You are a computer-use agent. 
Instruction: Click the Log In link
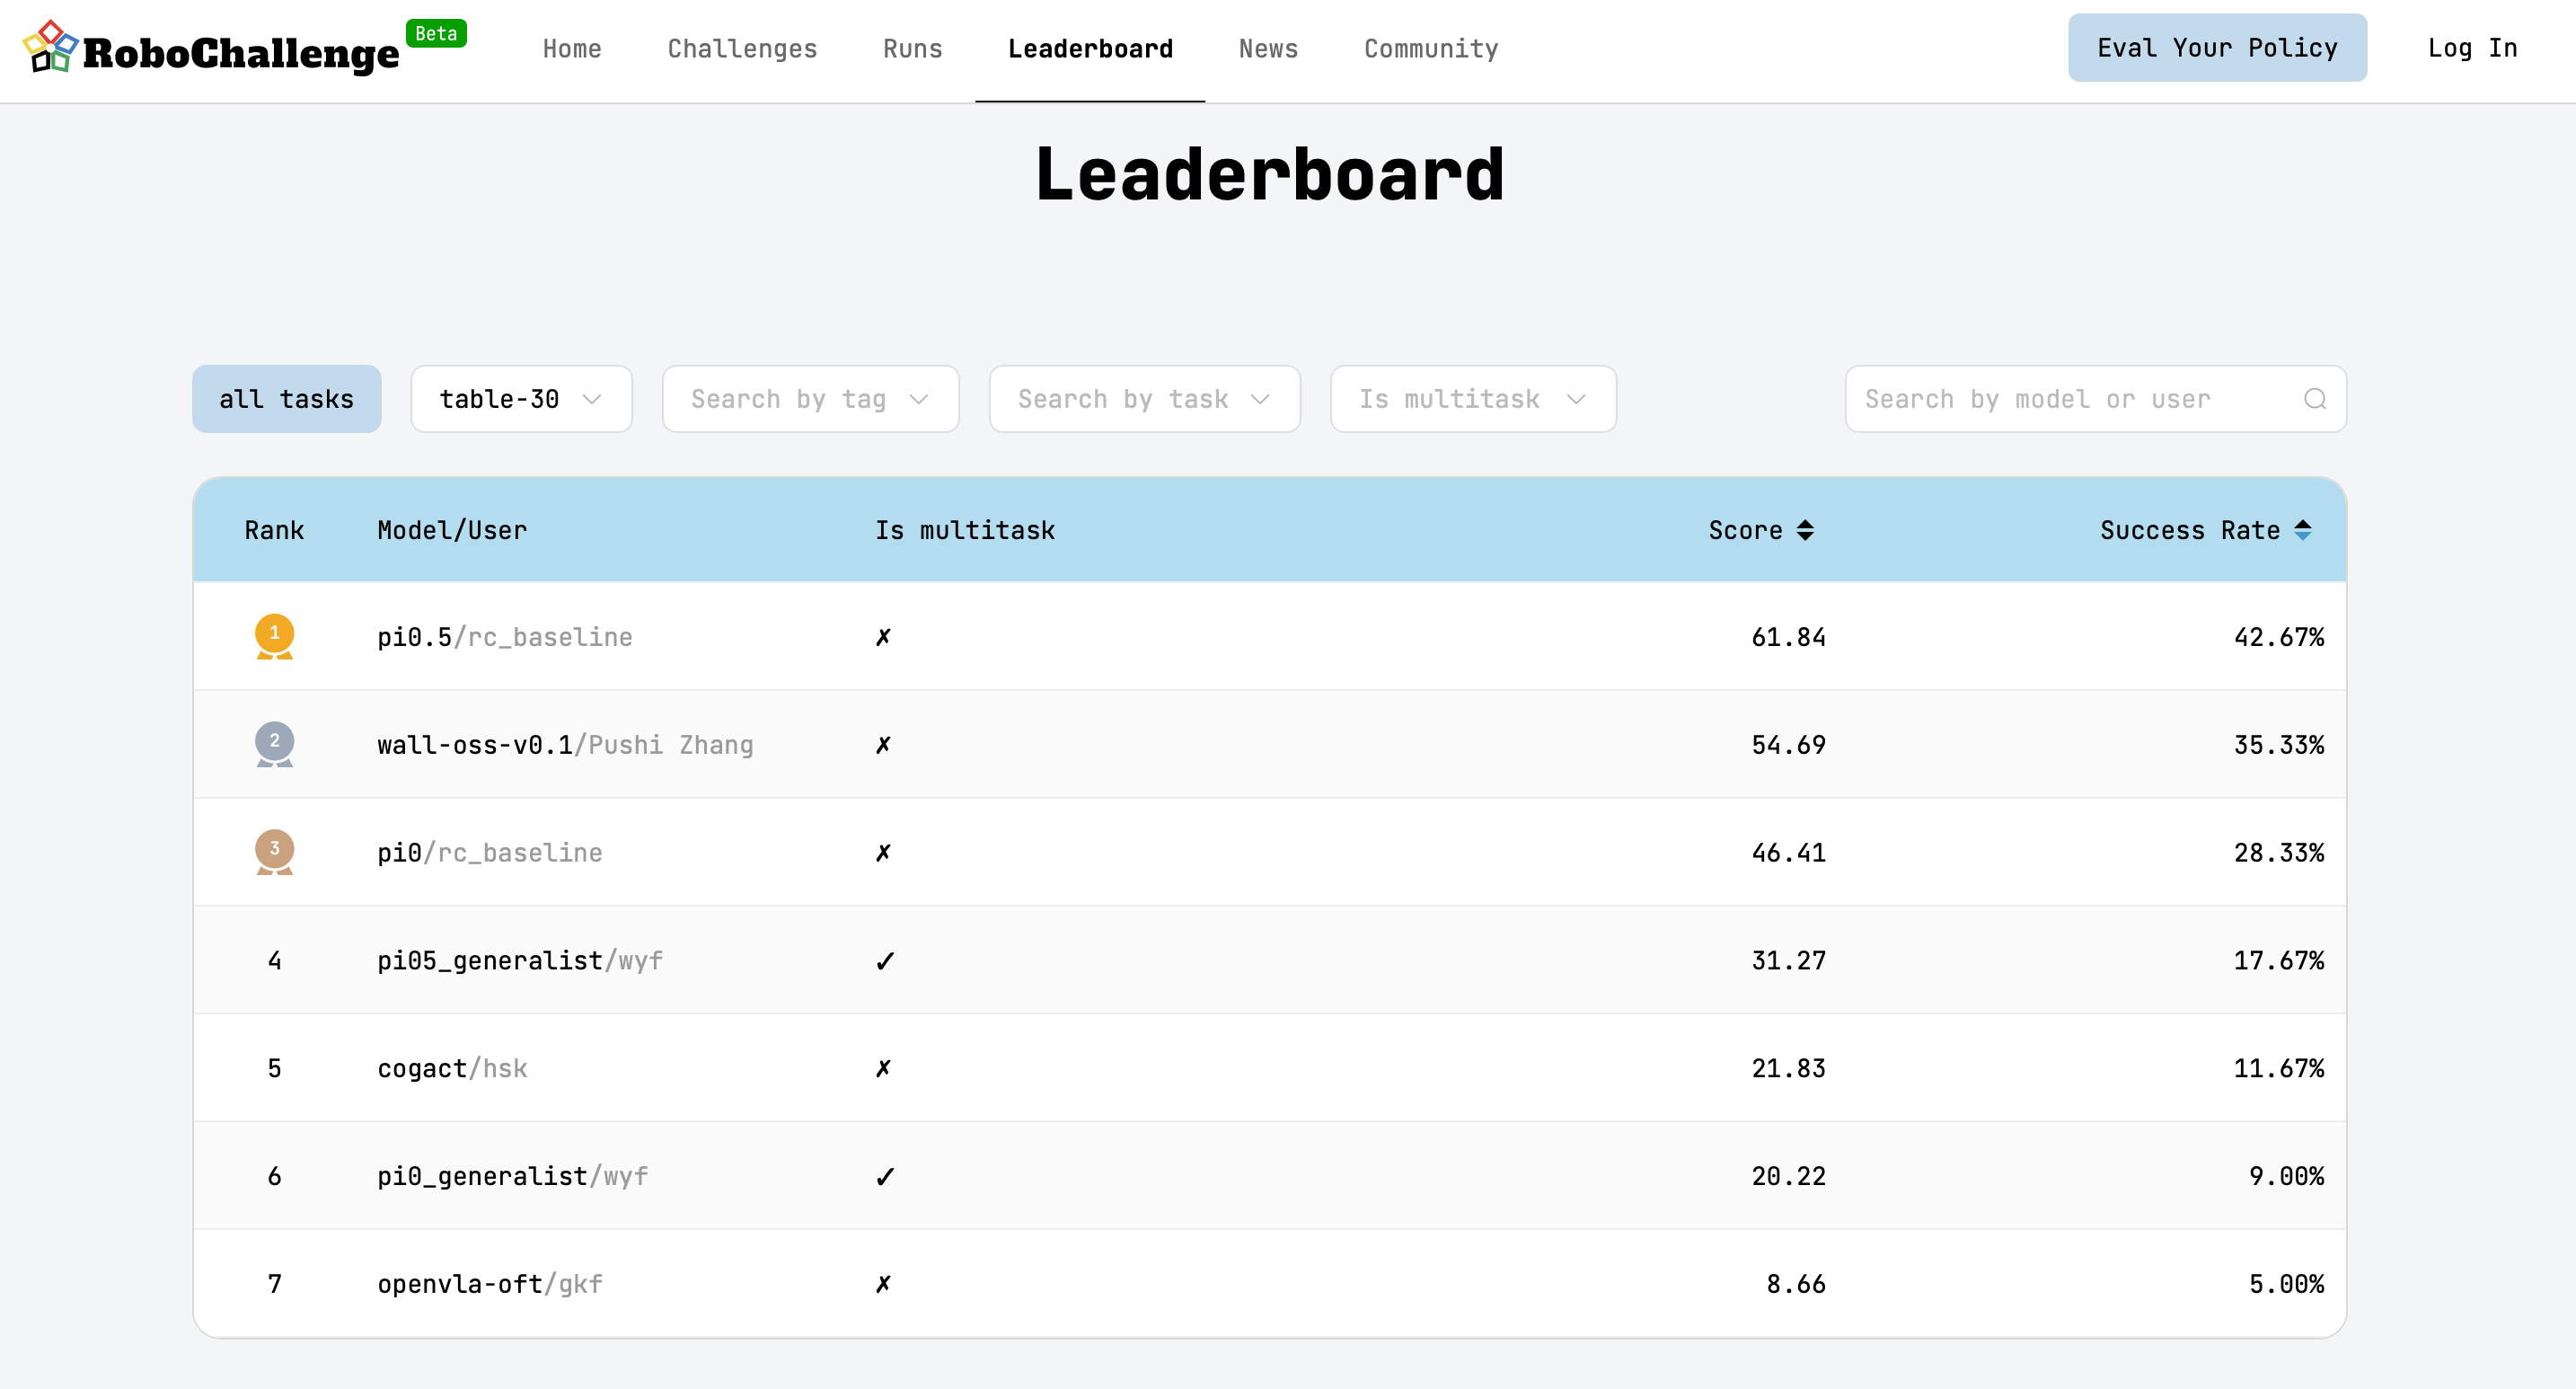2472,48
